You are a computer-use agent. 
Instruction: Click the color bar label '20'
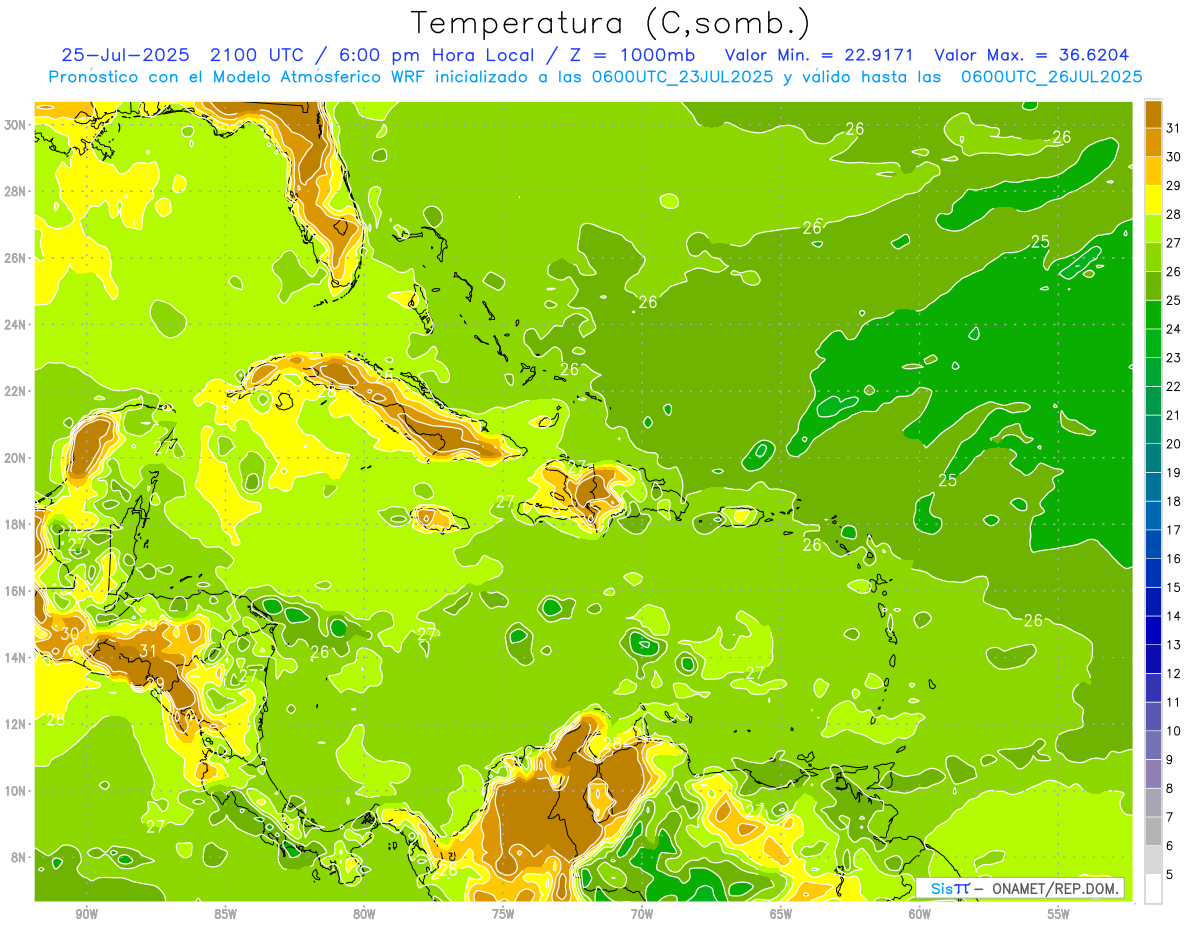coord(1174,444)
